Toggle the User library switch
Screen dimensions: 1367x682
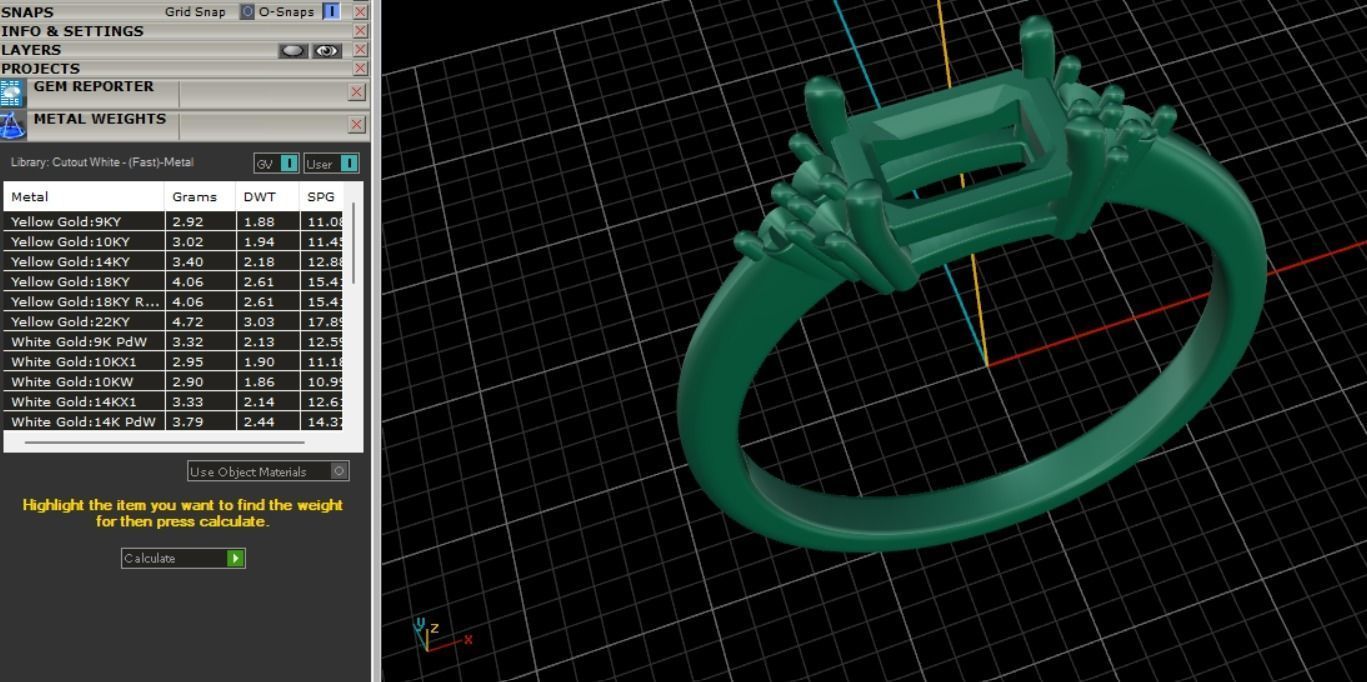331,163
